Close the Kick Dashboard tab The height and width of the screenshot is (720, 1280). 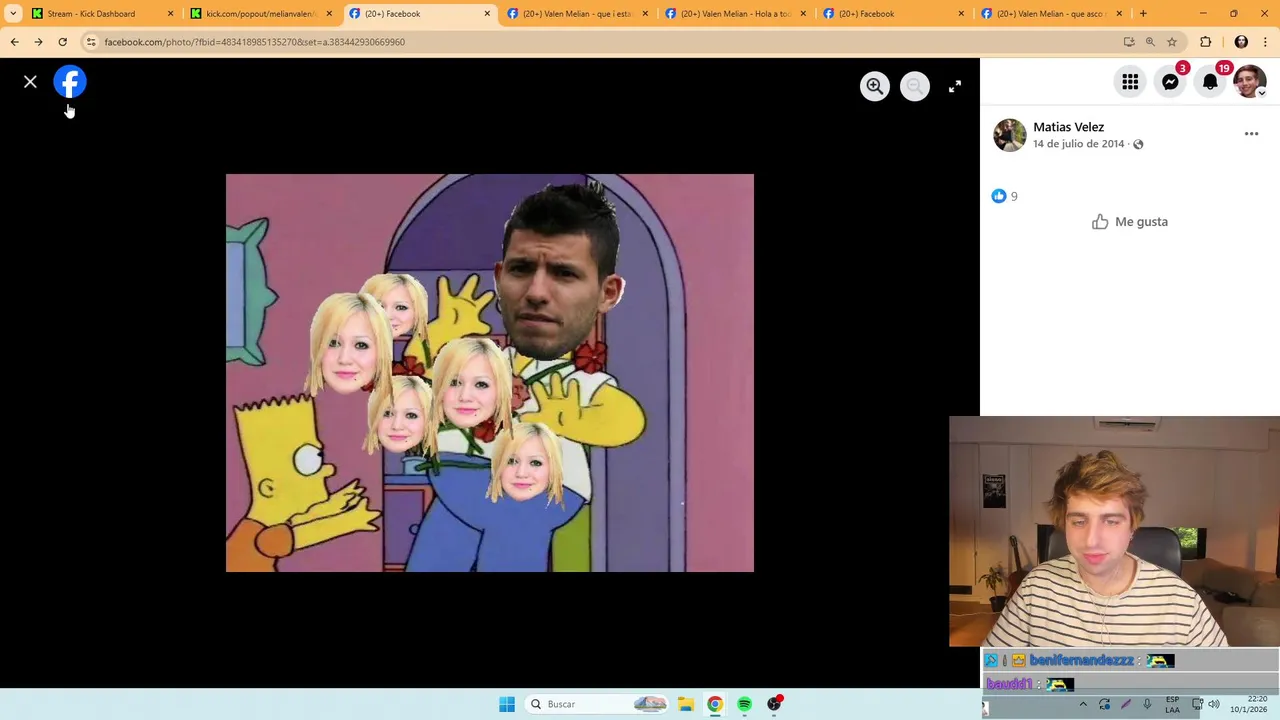[x=170, y=14]
